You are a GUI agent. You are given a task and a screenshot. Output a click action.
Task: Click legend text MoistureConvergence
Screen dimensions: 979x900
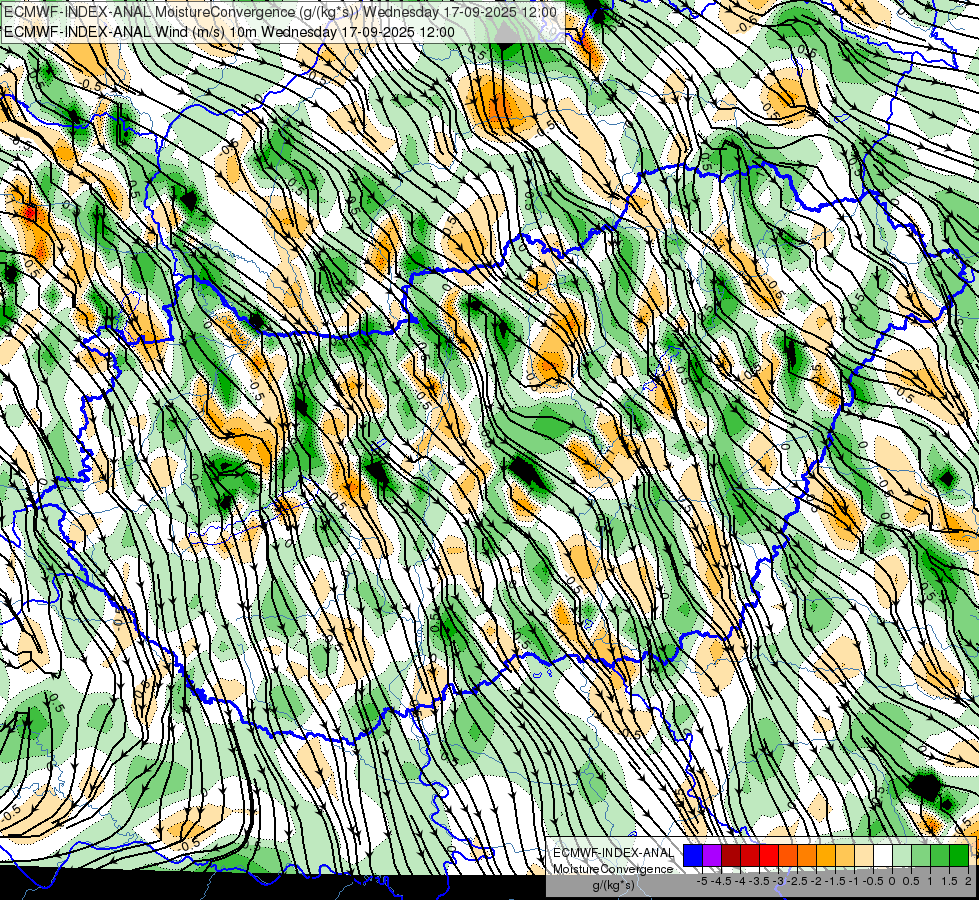tap(613, 869)
